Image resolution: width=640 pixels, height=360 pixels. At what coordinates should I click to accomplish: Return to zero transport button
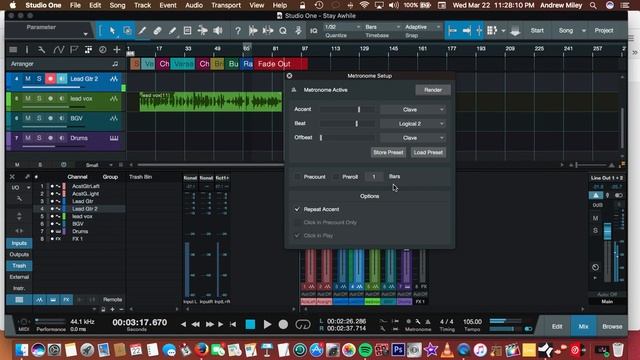(233, 324)
